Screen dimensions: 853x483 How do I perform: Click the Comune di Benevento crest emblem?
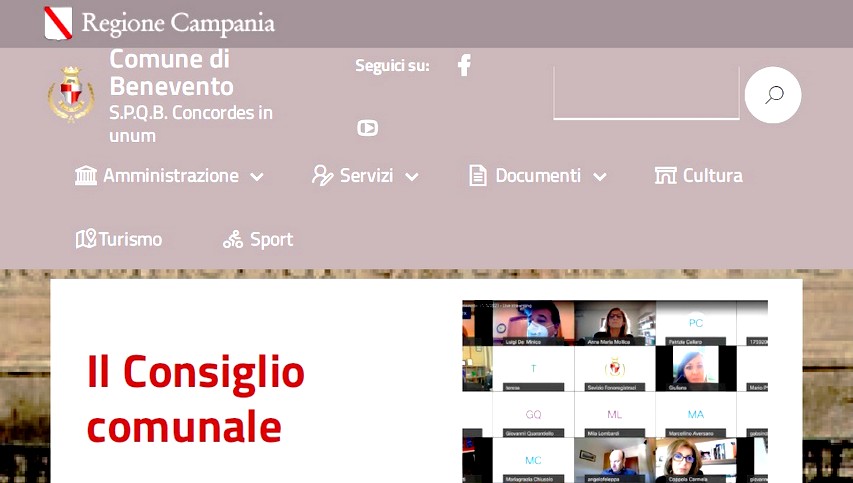[71, 95]
